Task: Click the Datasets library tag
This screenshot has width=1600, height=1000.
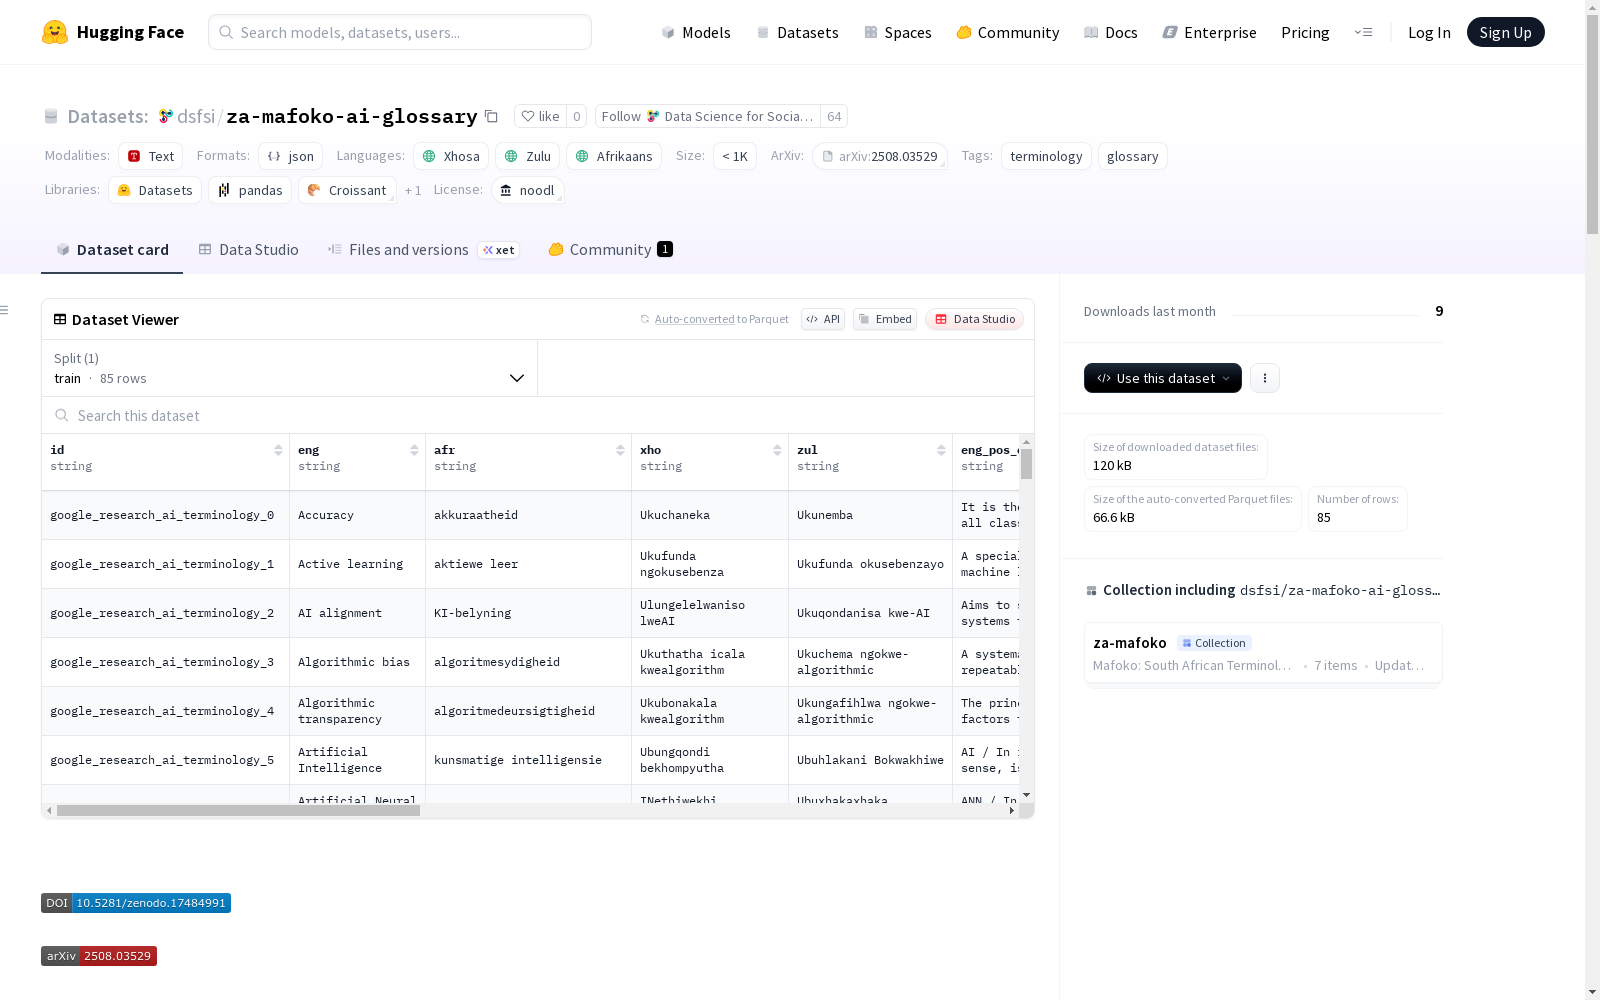Action: tap(155, 190)
